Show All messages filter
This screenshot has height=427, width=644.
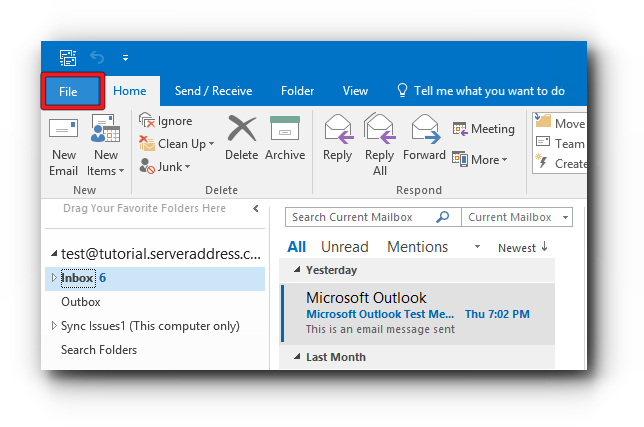296,247
